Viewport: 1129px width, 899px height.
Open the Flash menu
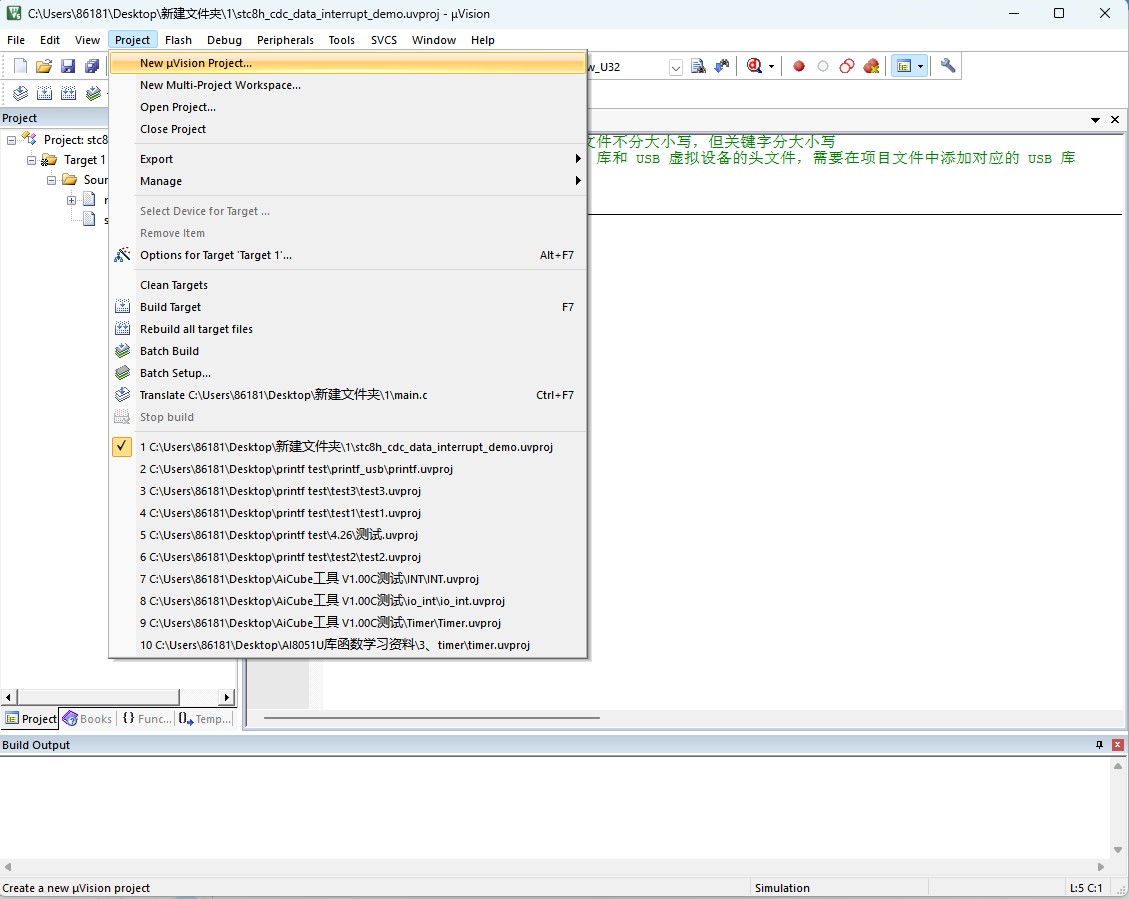(x=178, y=40)
